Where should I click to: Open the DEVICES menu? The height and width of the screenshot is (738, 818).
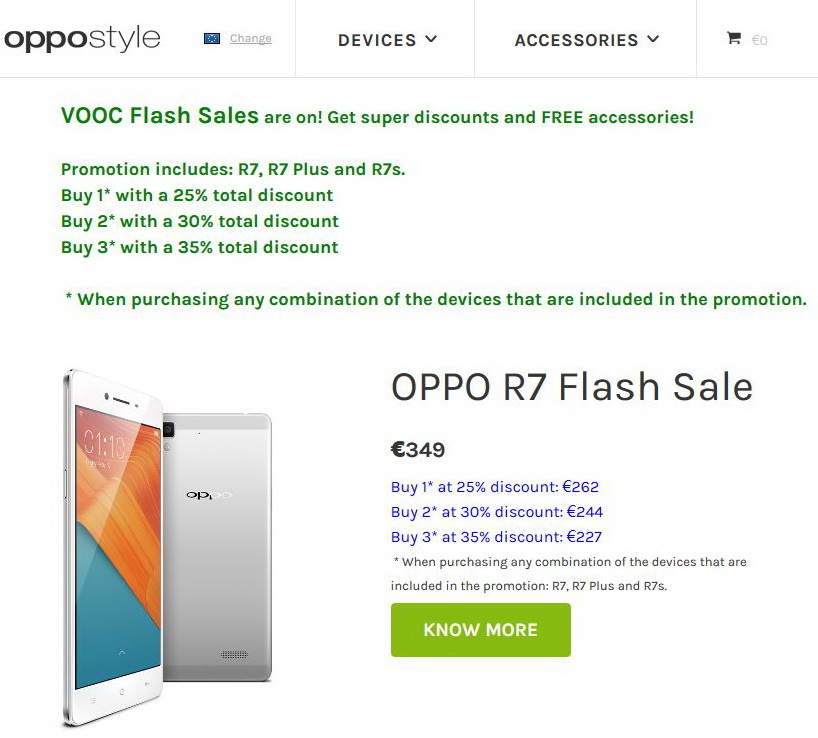point(377,40)
